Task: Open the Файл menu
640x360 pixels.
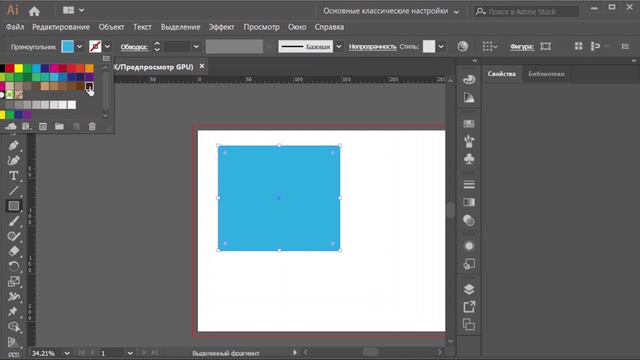Action: (15, 27)
